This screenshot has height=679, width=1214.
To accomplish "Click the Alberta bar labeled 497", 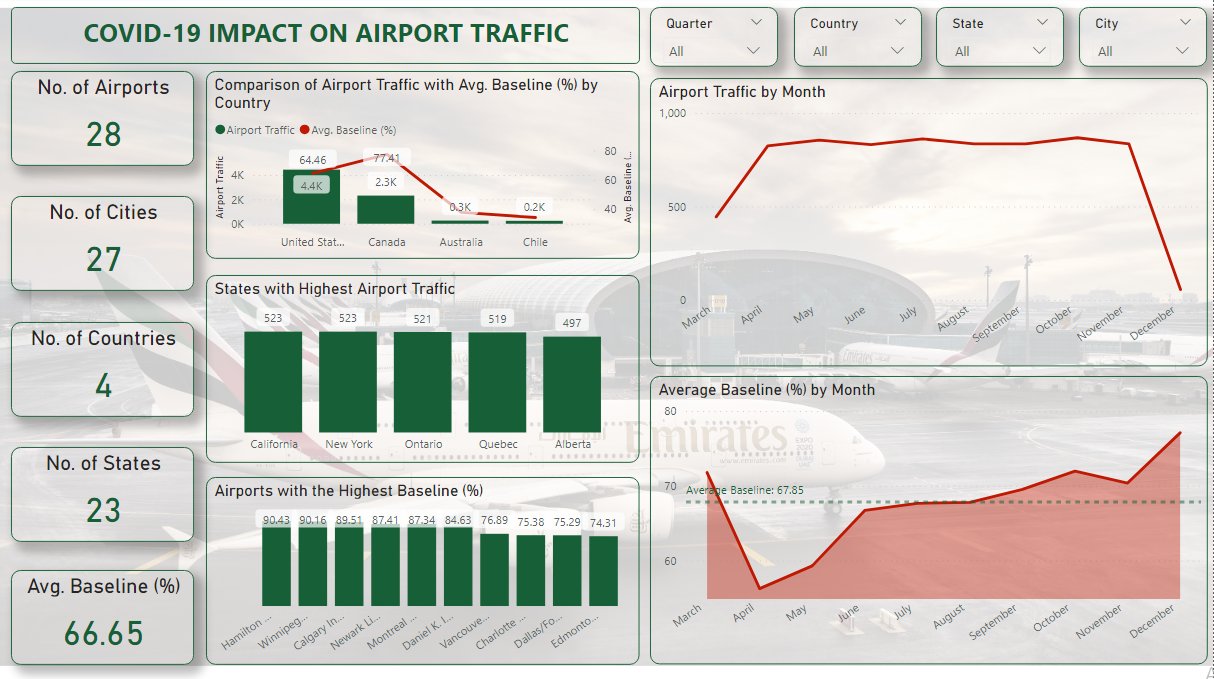I will (572, 385).
